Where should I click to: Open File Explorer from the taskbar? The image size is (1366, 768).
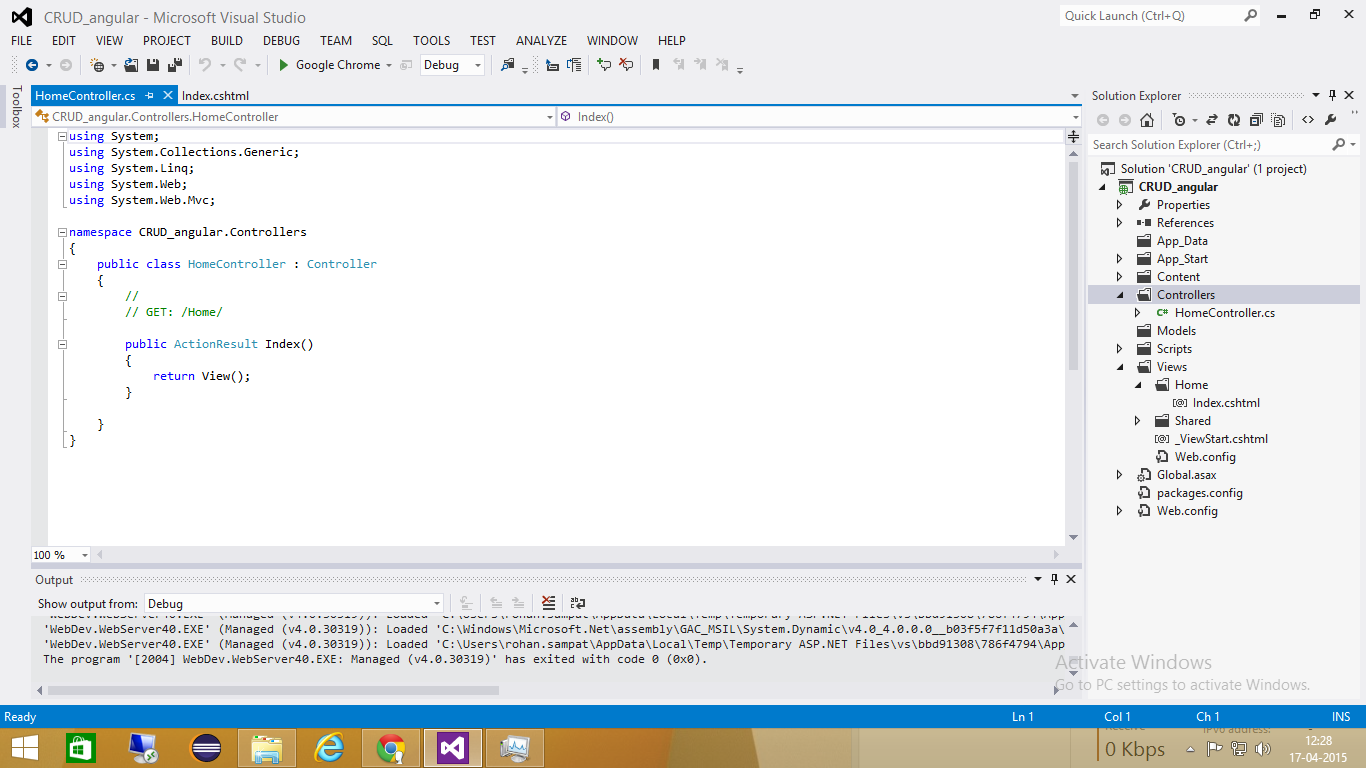point(267,748)
